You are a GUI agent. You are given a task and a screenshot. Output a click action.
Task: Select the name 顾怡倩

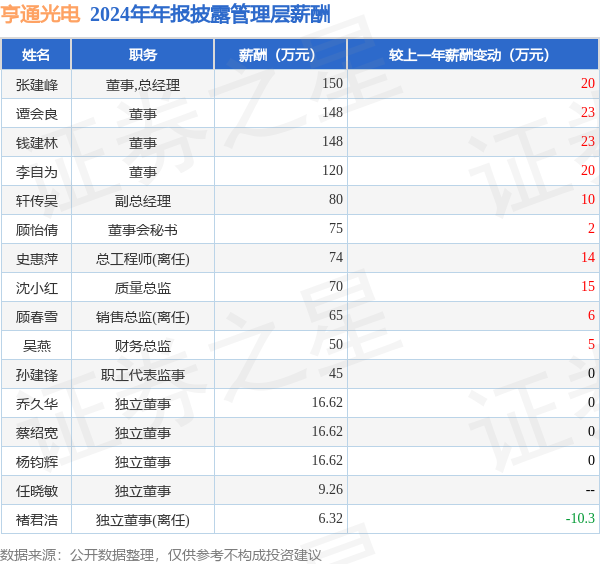(x=37, y=230)
